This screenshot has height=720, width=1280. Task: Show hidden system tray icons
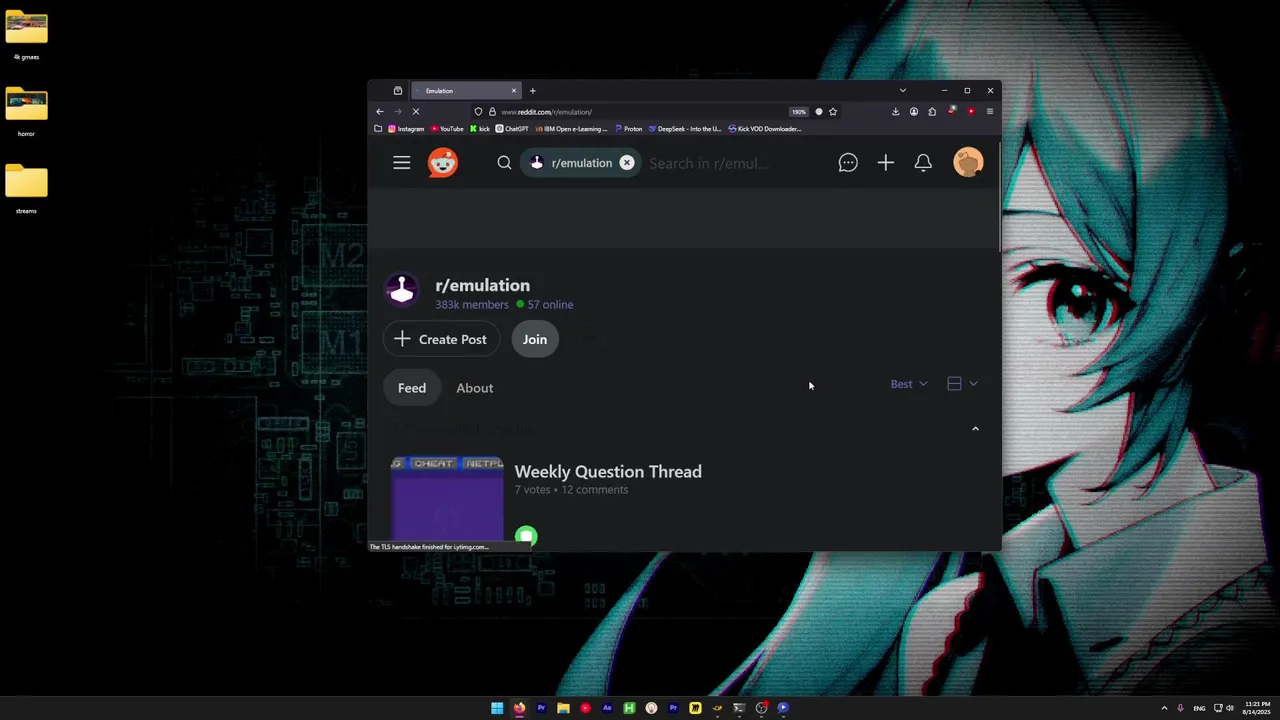[1164, 708]
